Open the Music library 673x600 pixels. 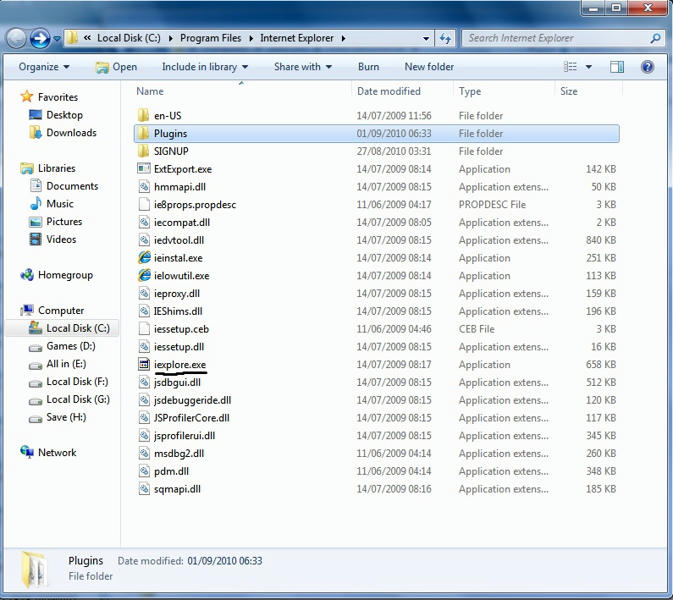pos(60,203)
